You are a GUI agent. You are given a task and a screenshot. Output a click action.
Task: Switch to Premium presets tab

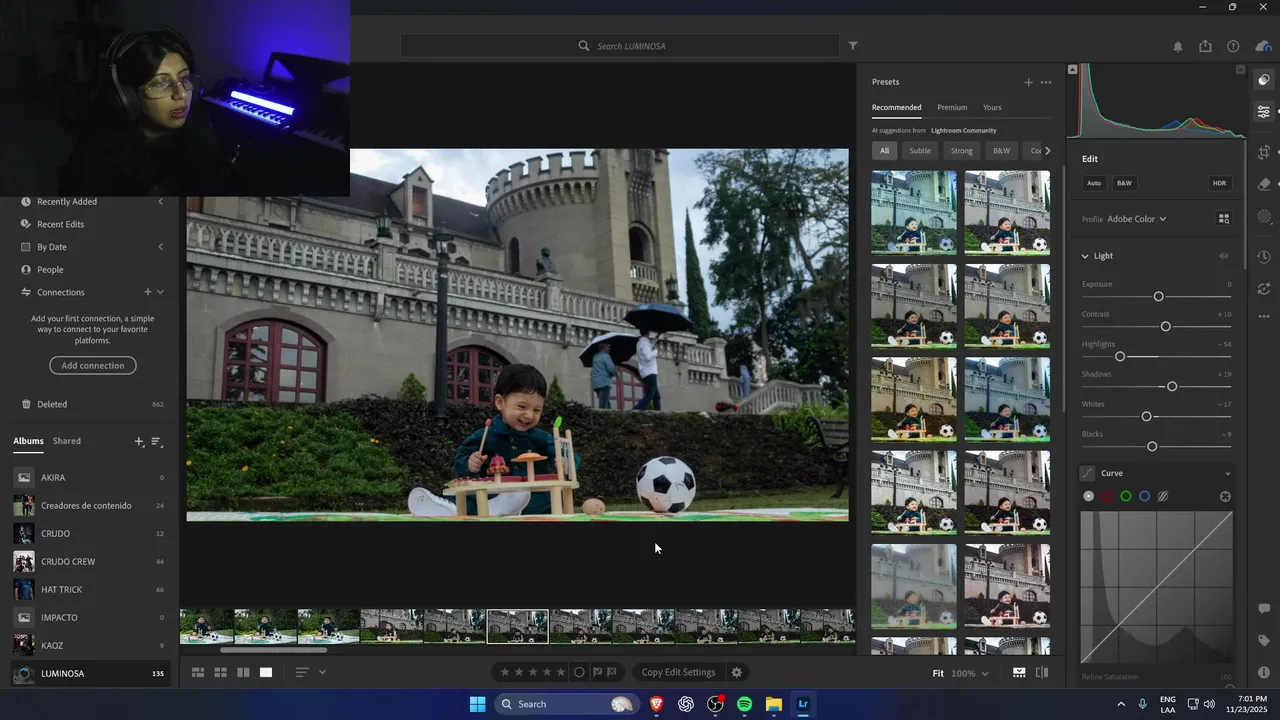(952, 107)
